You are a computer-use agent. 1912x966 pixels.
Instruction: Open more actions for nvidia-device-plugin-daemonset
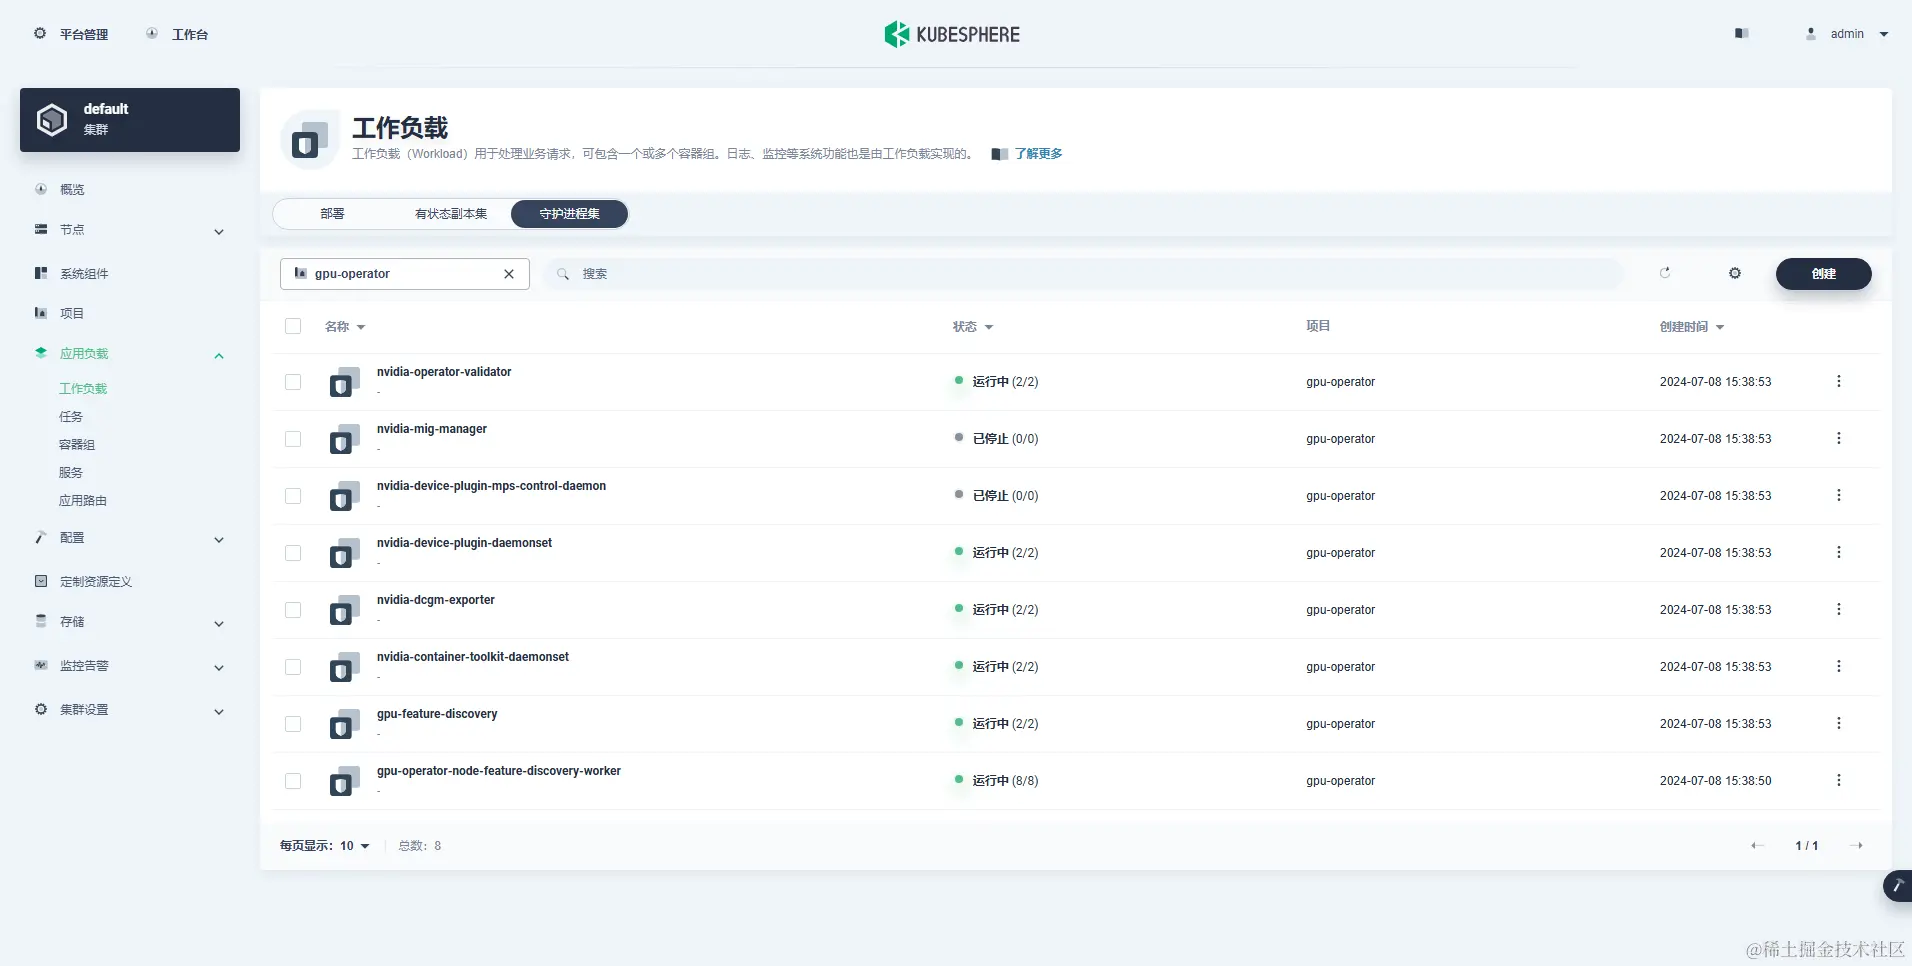click(1838, 552)
